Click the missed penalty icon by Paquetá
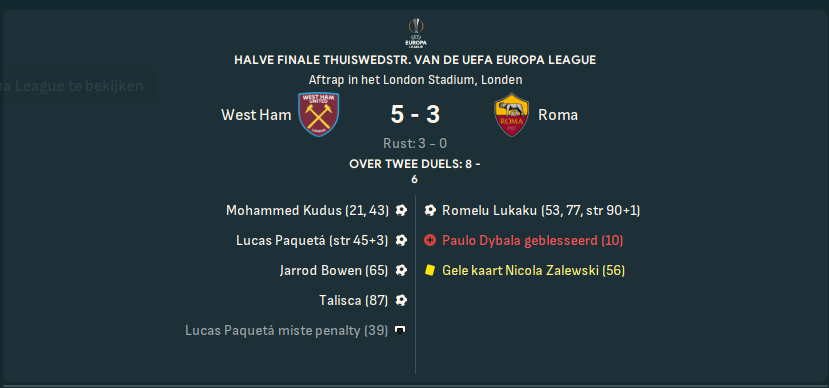Image resolution: width=829 pixels, height=388 pixels. [401, 330]
